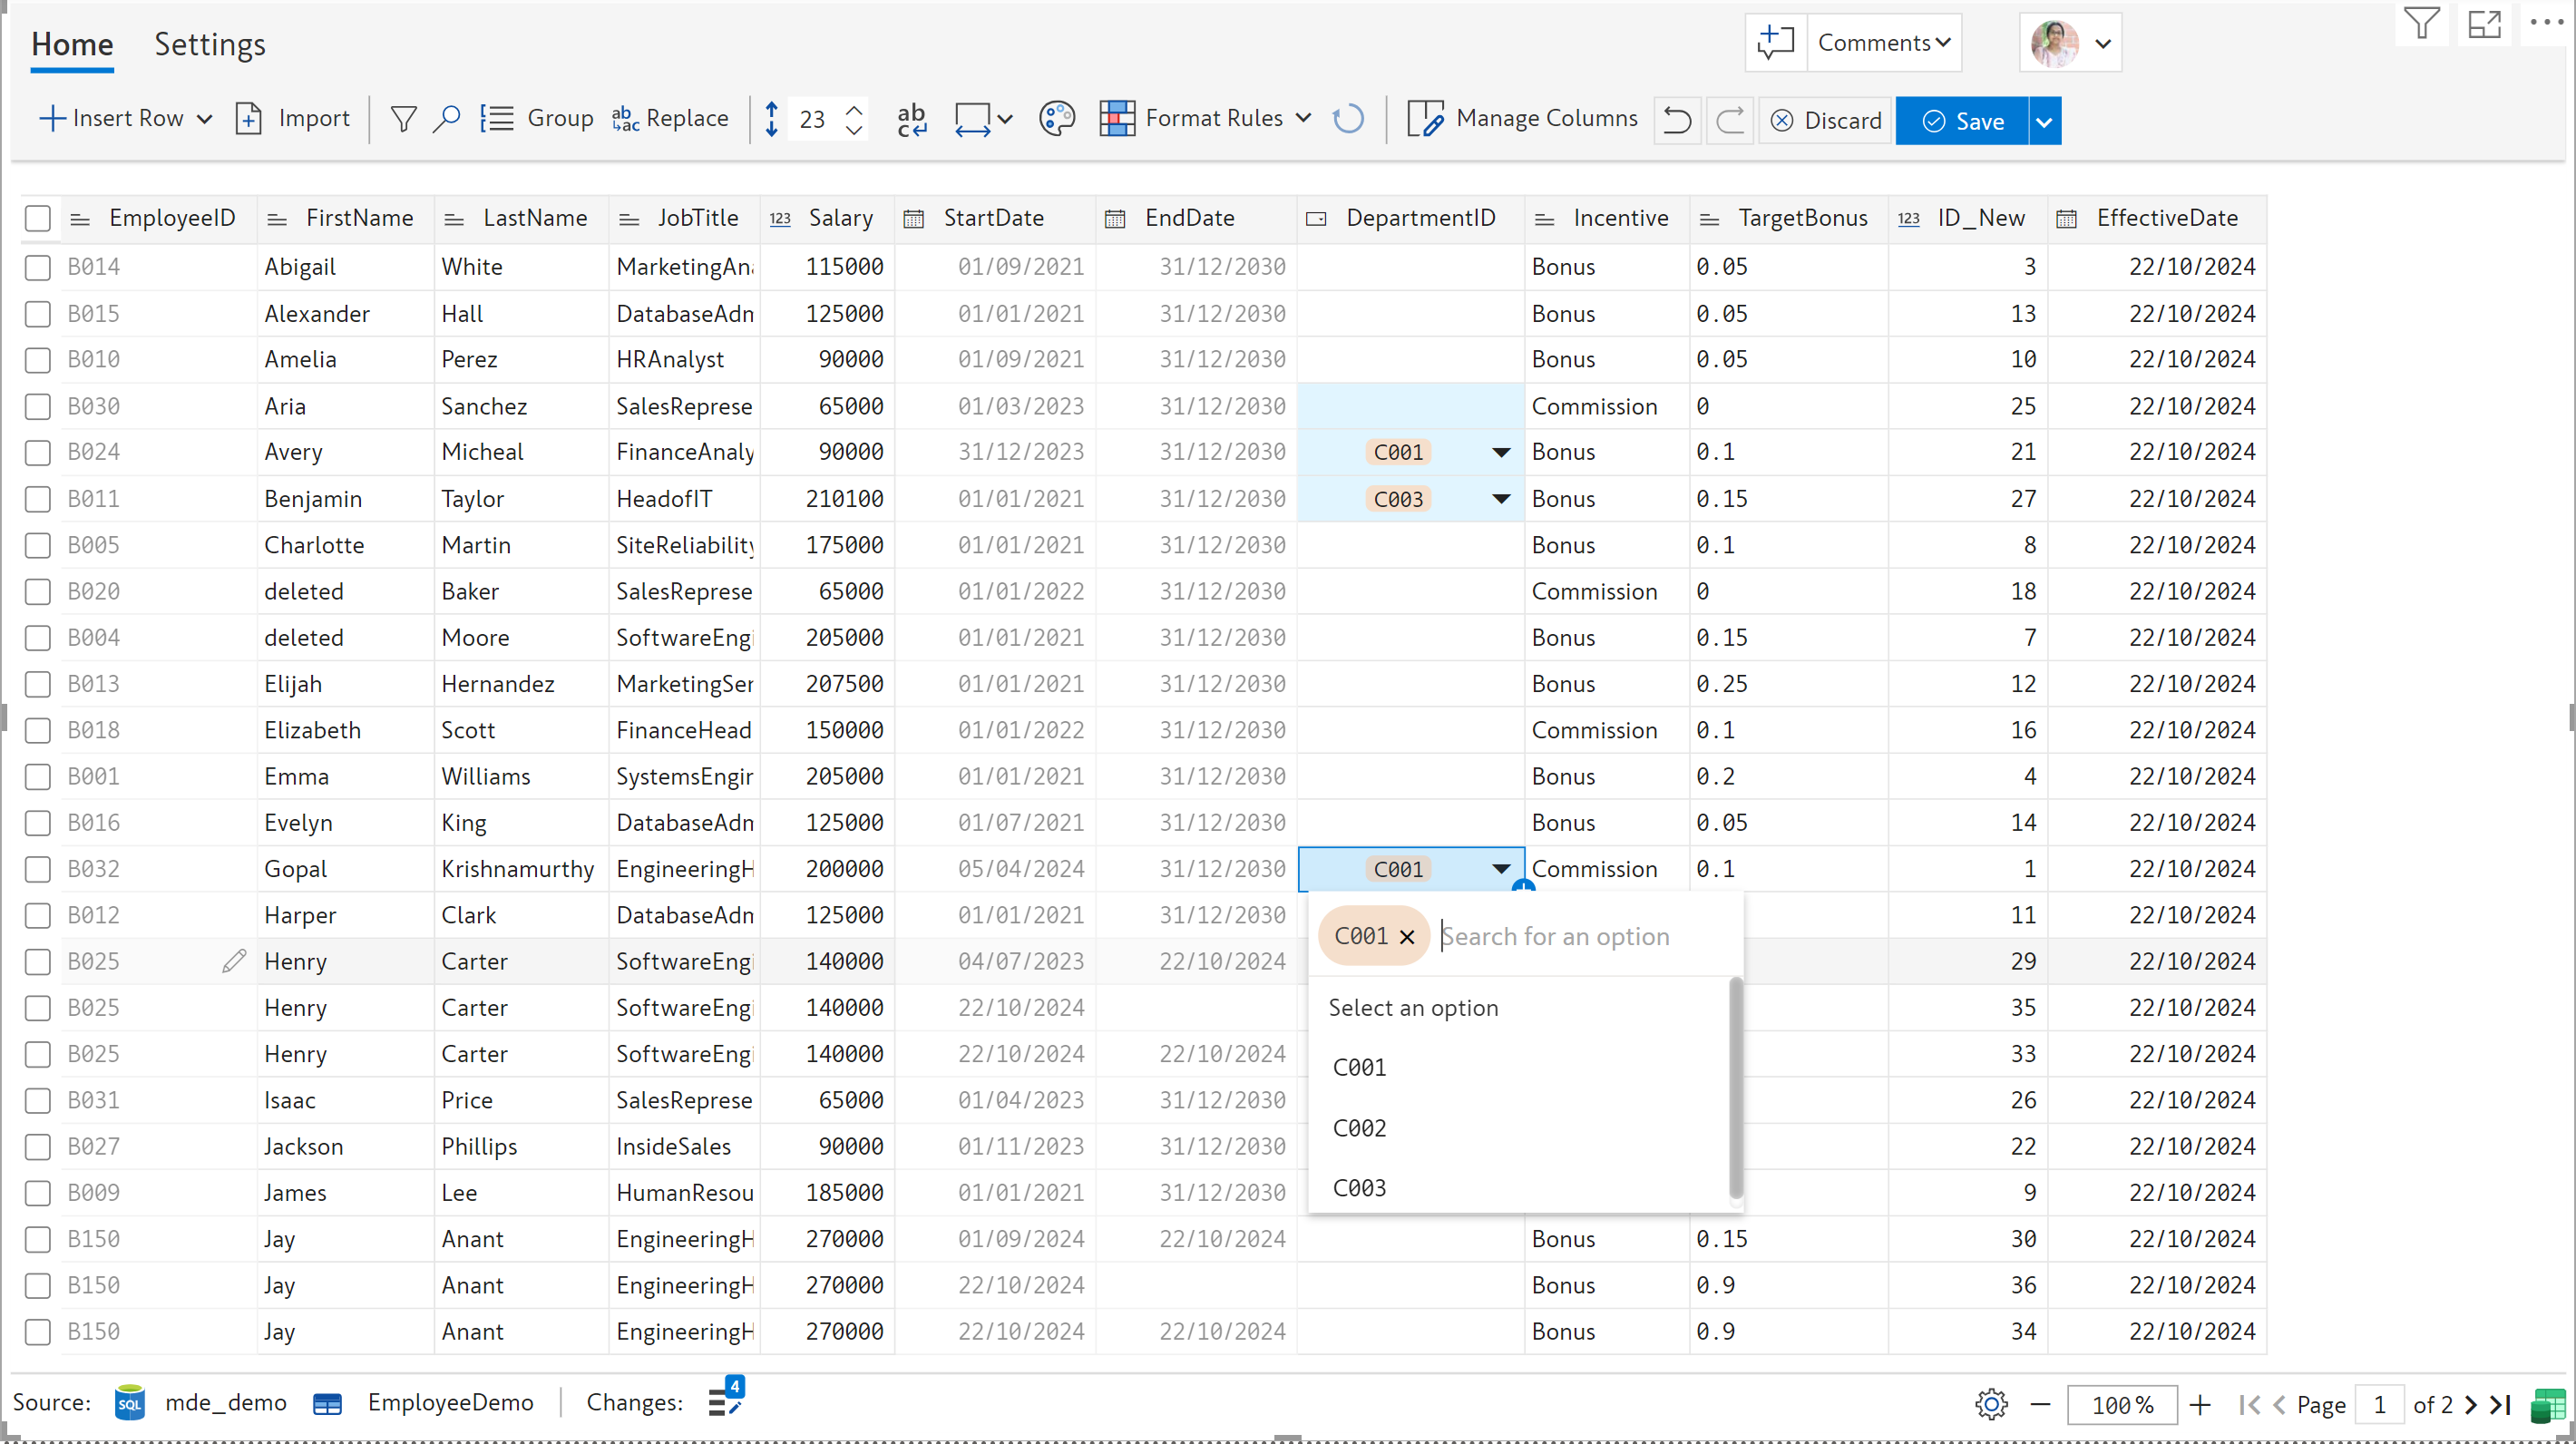Open pending changes icon in the status bar
2576x1444 pixels.
click(x=725, y=1401)
